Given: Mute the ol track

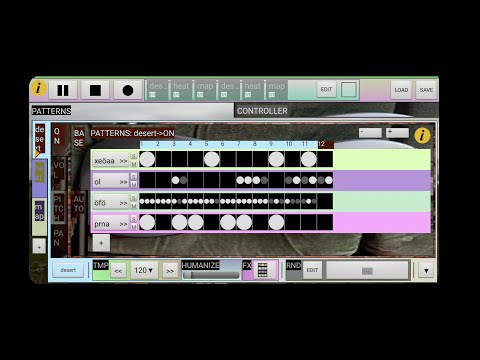Looking at the screenshot, I should tap(133, 185).
